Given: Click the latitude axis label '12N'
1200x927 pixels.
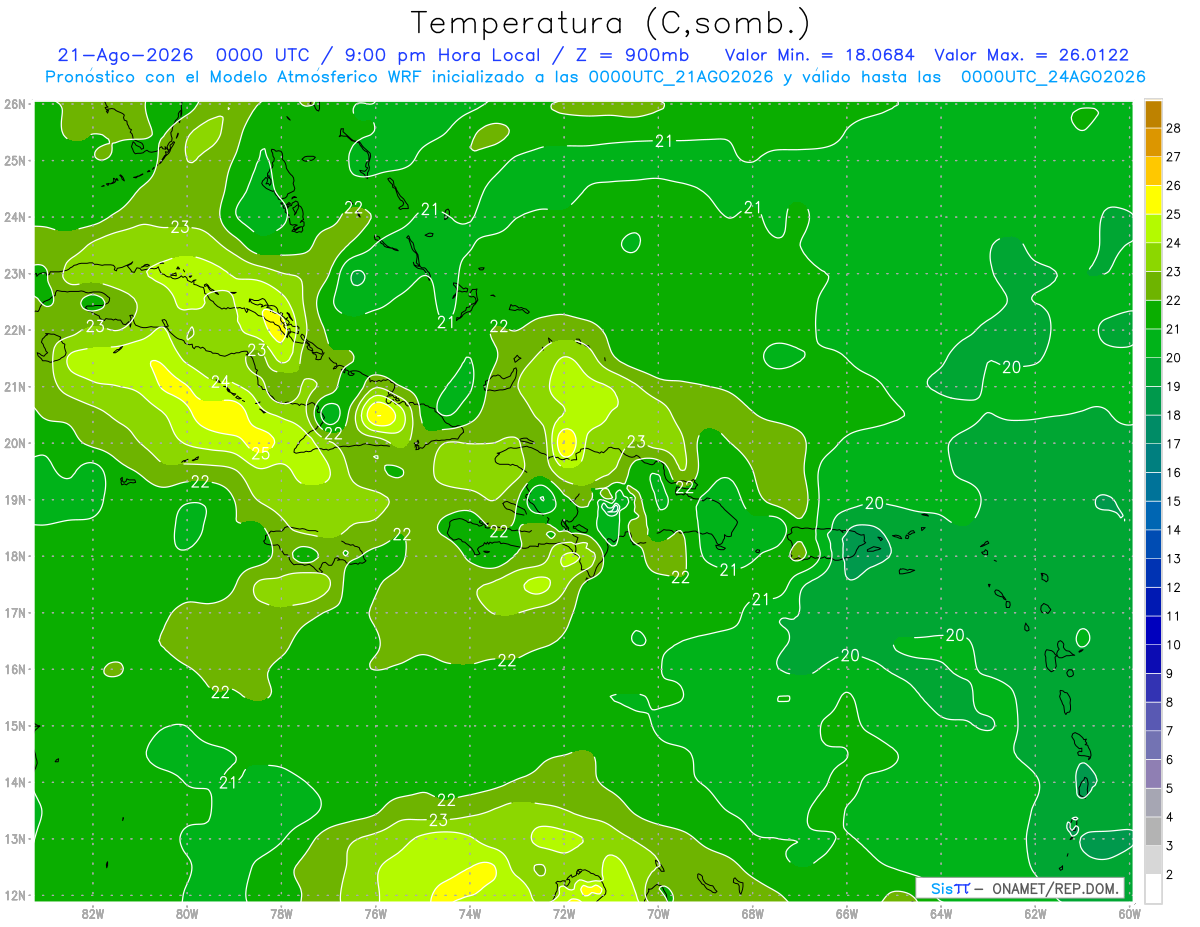Looking at the screenshot, I should coord(15,895).
